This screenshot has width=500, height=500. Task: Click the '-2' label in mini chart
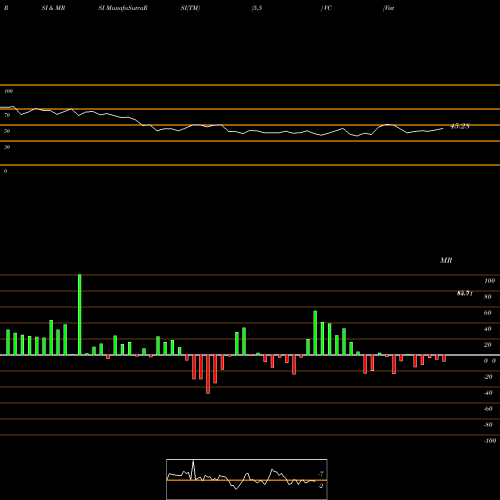321,486
